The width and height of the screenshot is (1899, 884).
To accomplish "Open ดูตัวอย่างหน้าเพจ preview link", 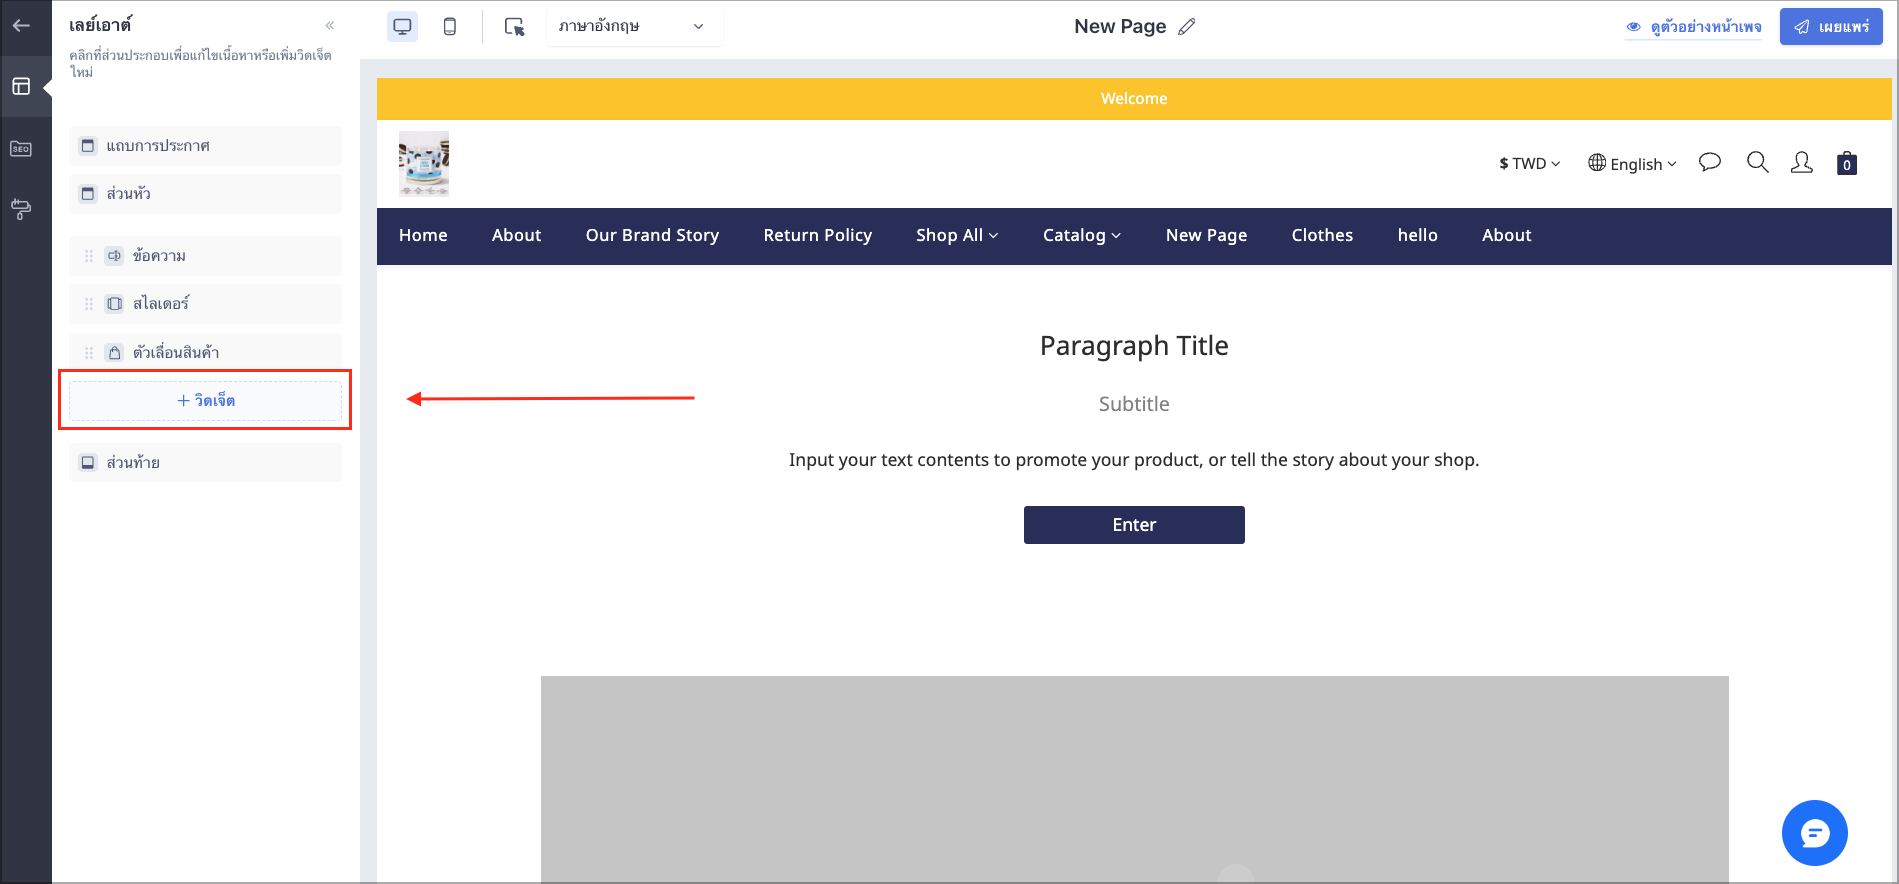I will pyautogui.click(x=1694, y=27).
